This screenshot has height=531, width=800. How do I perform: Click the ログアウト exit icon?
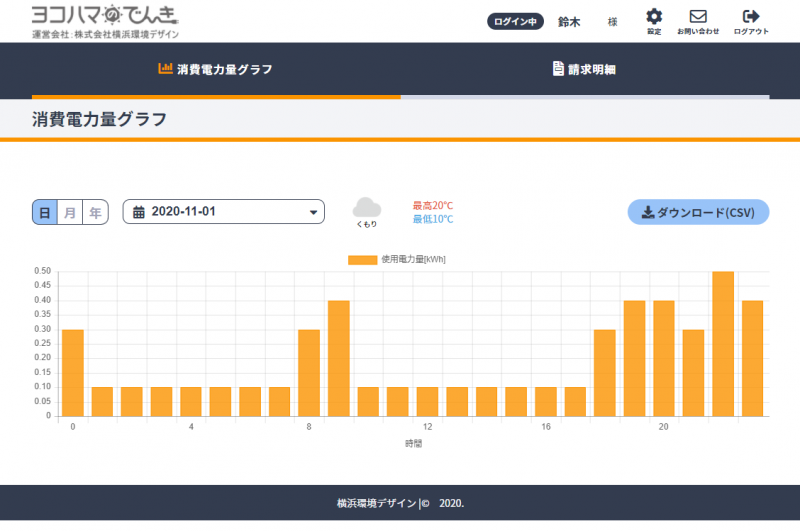click(x=751, y=16)
